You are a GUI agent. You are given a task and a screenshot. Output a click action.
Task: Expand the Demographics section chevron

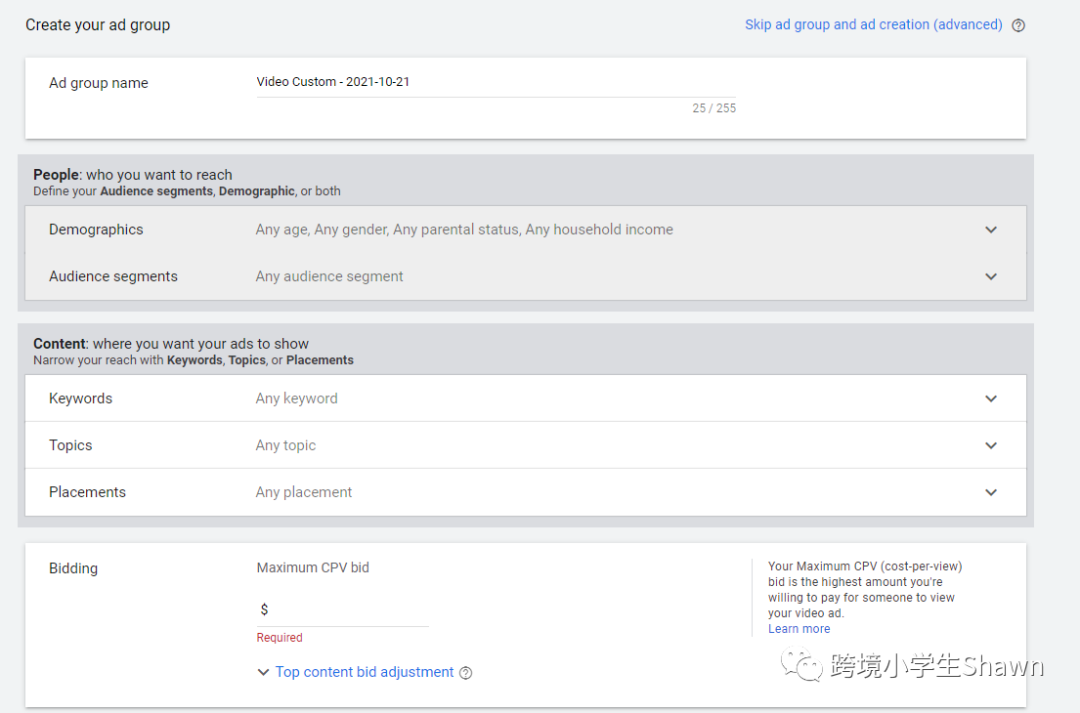point(991,230)
